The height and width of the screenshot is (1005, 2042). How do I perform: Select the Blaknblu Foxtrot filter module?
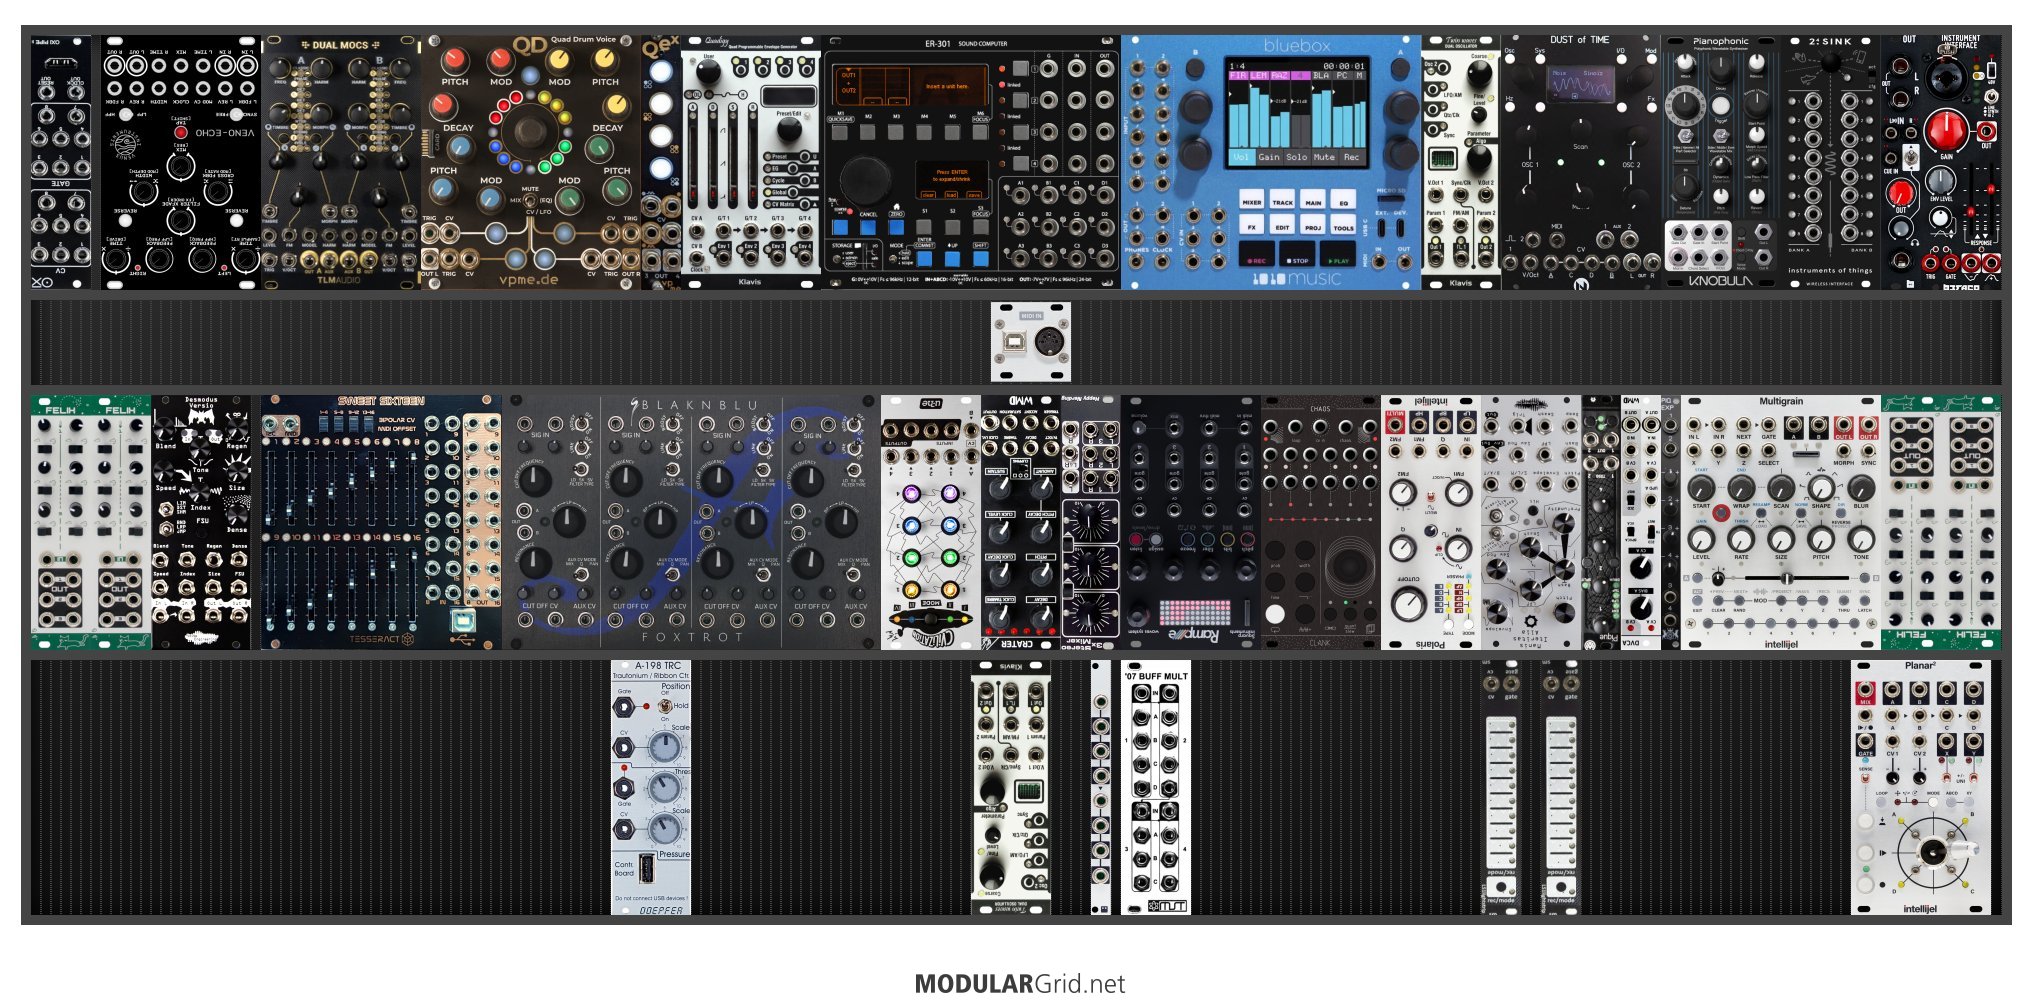point(691,522)
